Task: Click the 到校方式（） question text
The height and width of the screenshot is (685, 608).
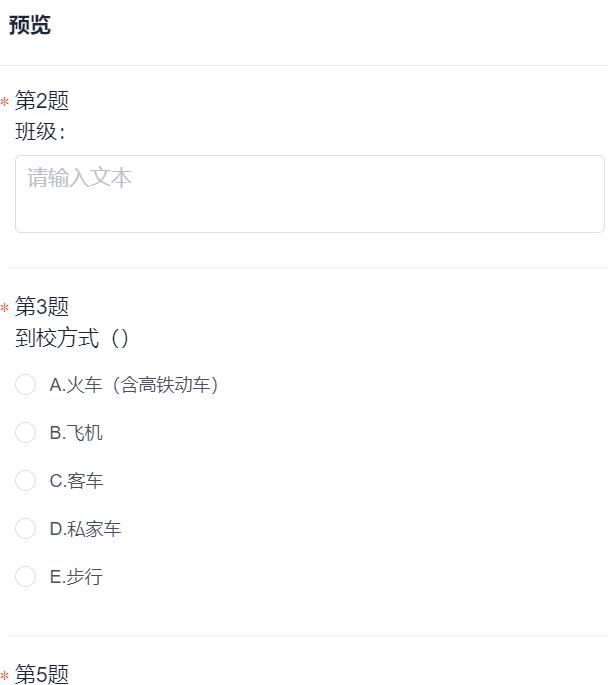Action: click(73, 338)
